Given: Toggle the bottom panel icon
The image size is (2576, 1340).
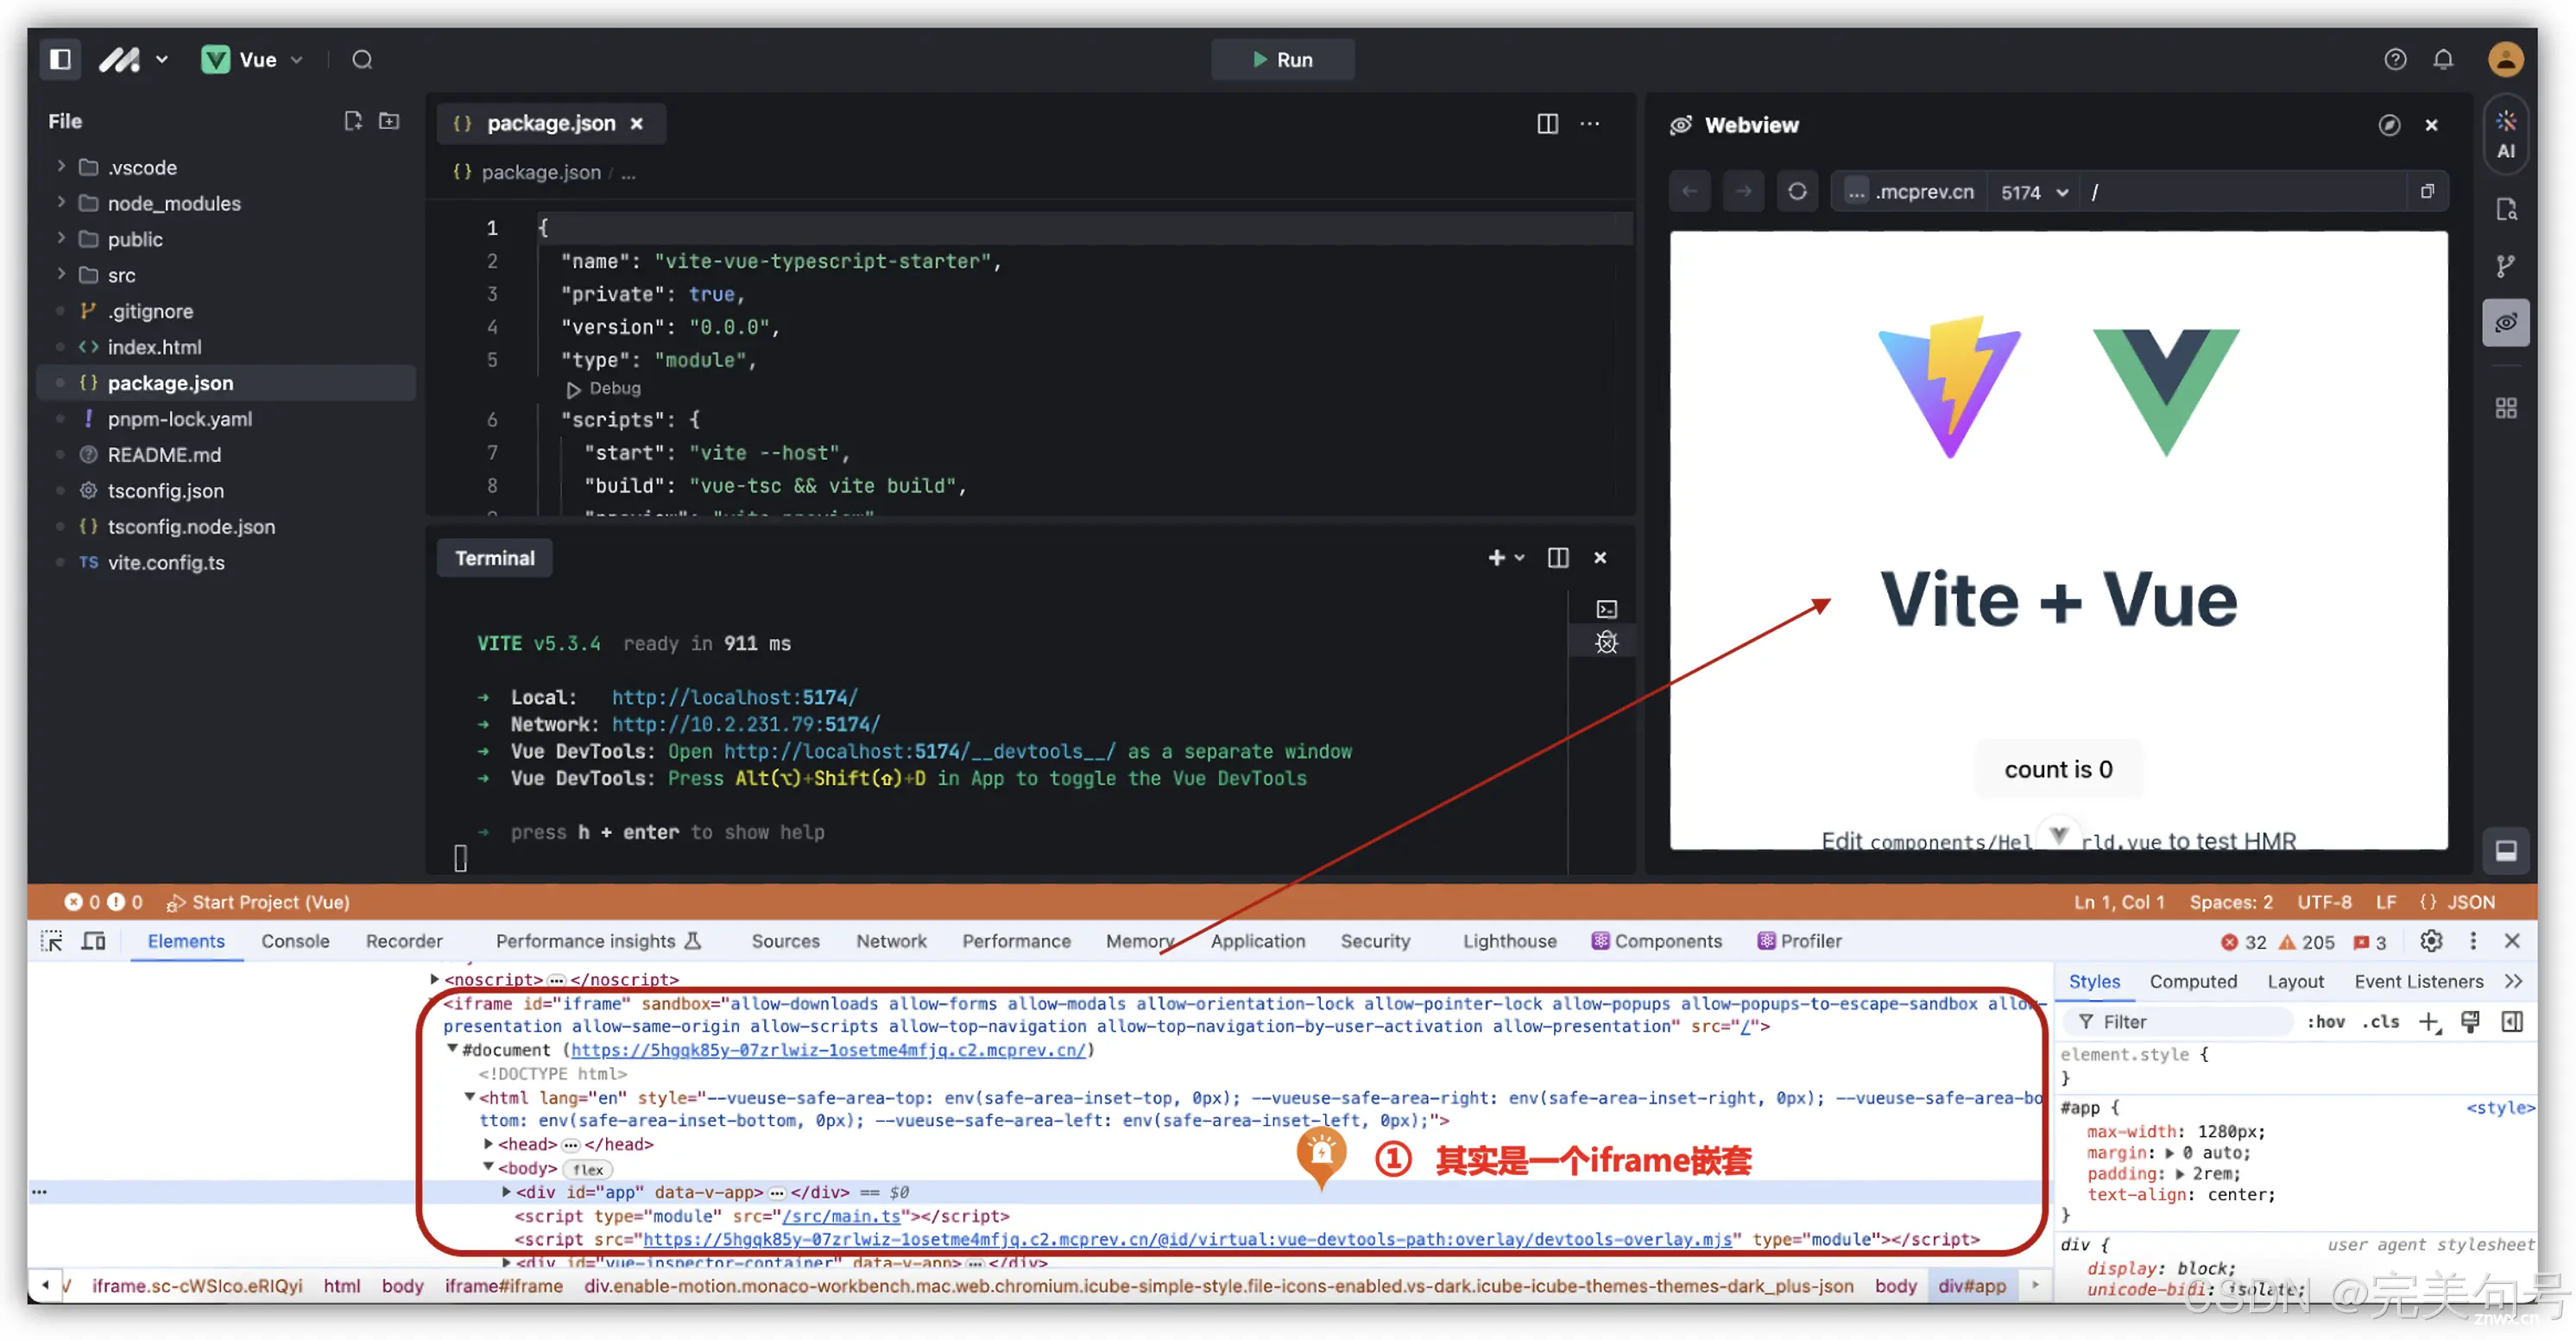Looking at the screenshot, I should click(2505, 851).
